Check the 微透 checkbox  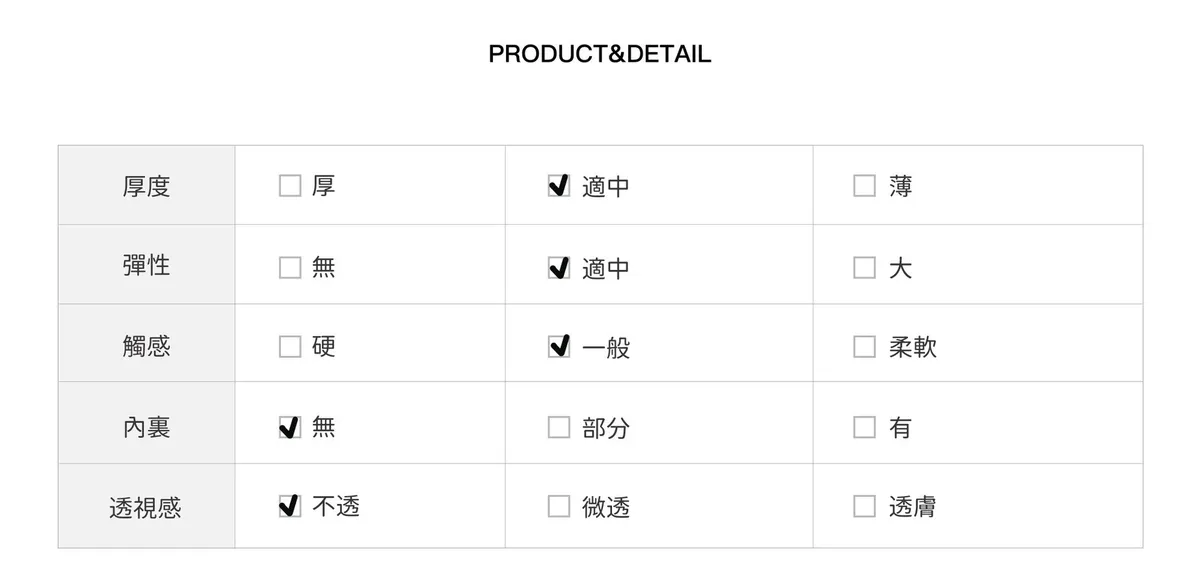pyautogui.click(x=559, y=506)
